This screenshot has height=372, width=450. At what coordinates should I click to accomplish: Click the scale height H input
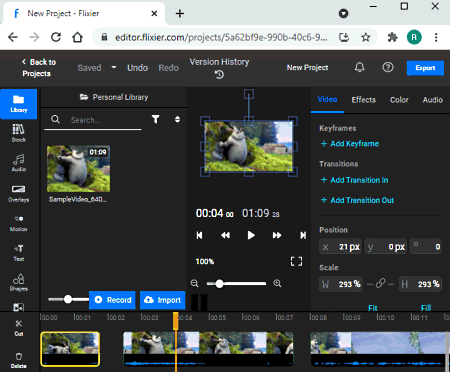pos(420,284)
